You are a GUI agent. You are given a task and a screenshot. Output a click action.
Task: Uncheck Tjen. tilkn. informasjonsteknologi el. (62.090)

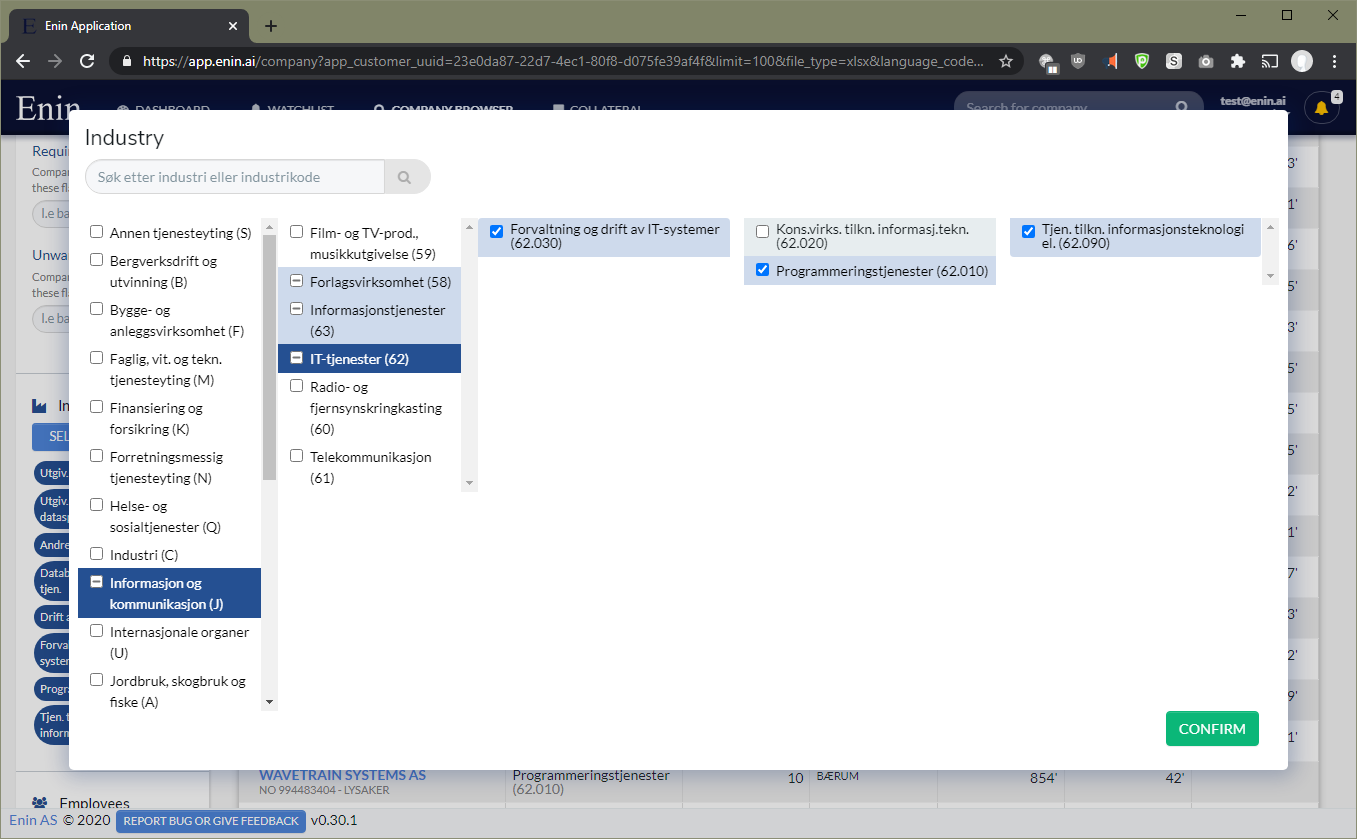pyautogui.click(x=1029, y=232)
